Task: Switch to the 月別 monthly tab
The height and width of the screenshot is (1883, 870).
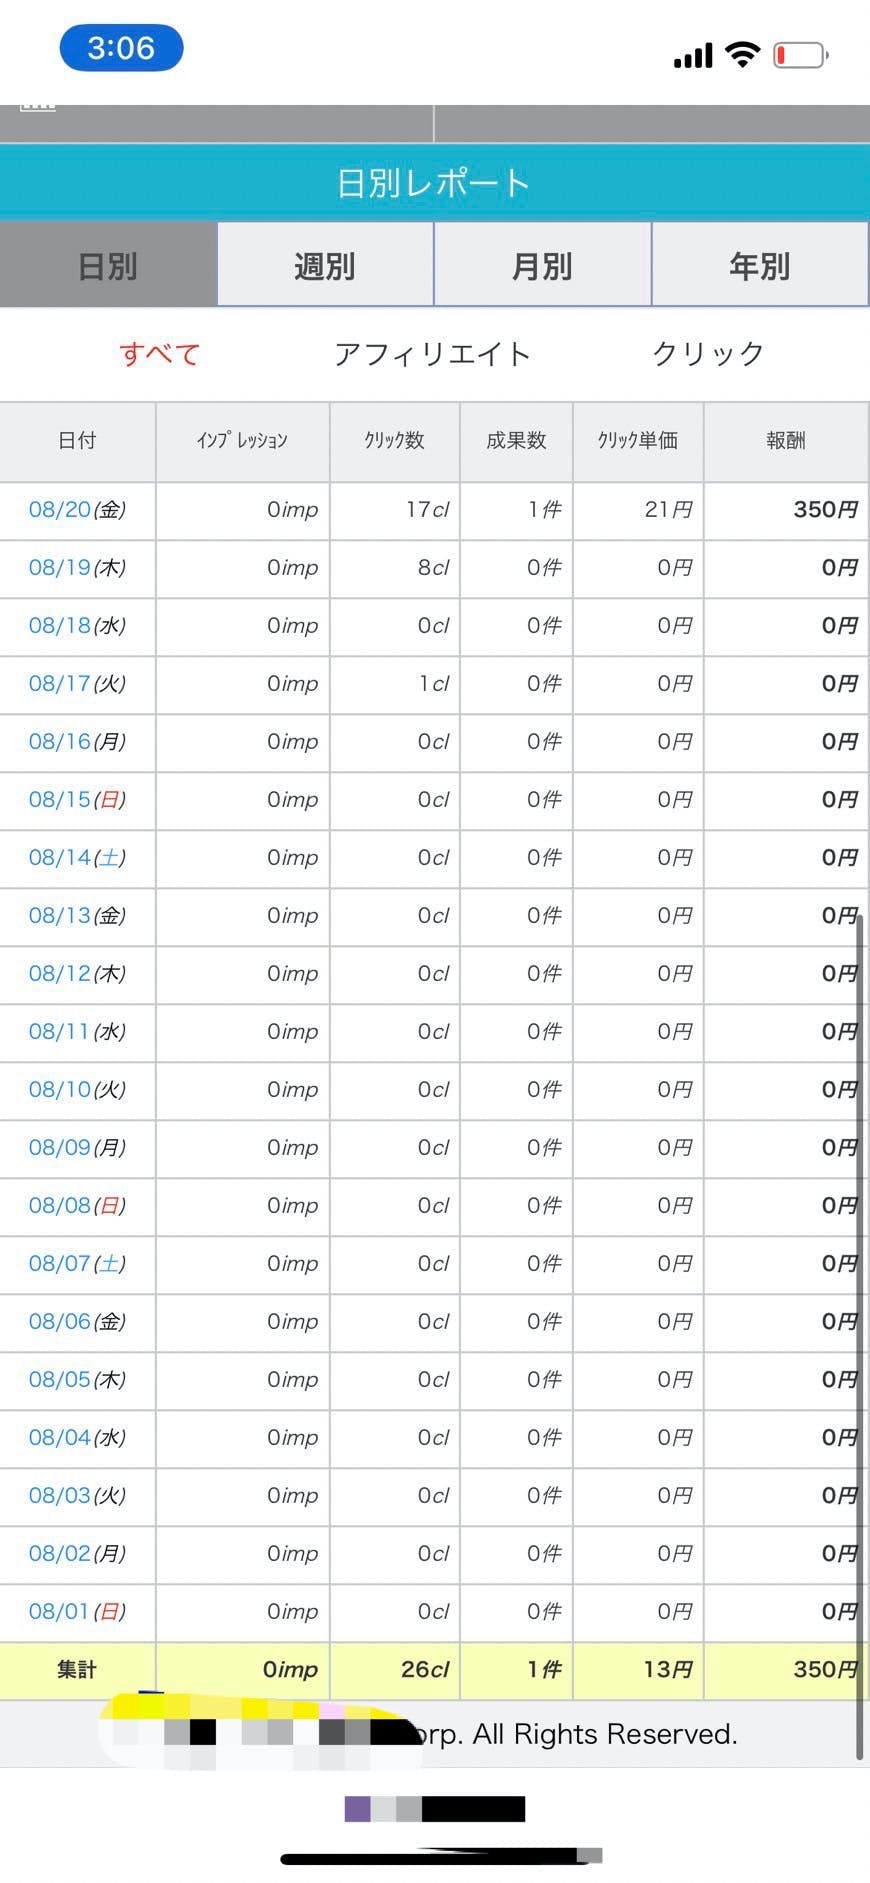Action: click(x=542, y=266)
